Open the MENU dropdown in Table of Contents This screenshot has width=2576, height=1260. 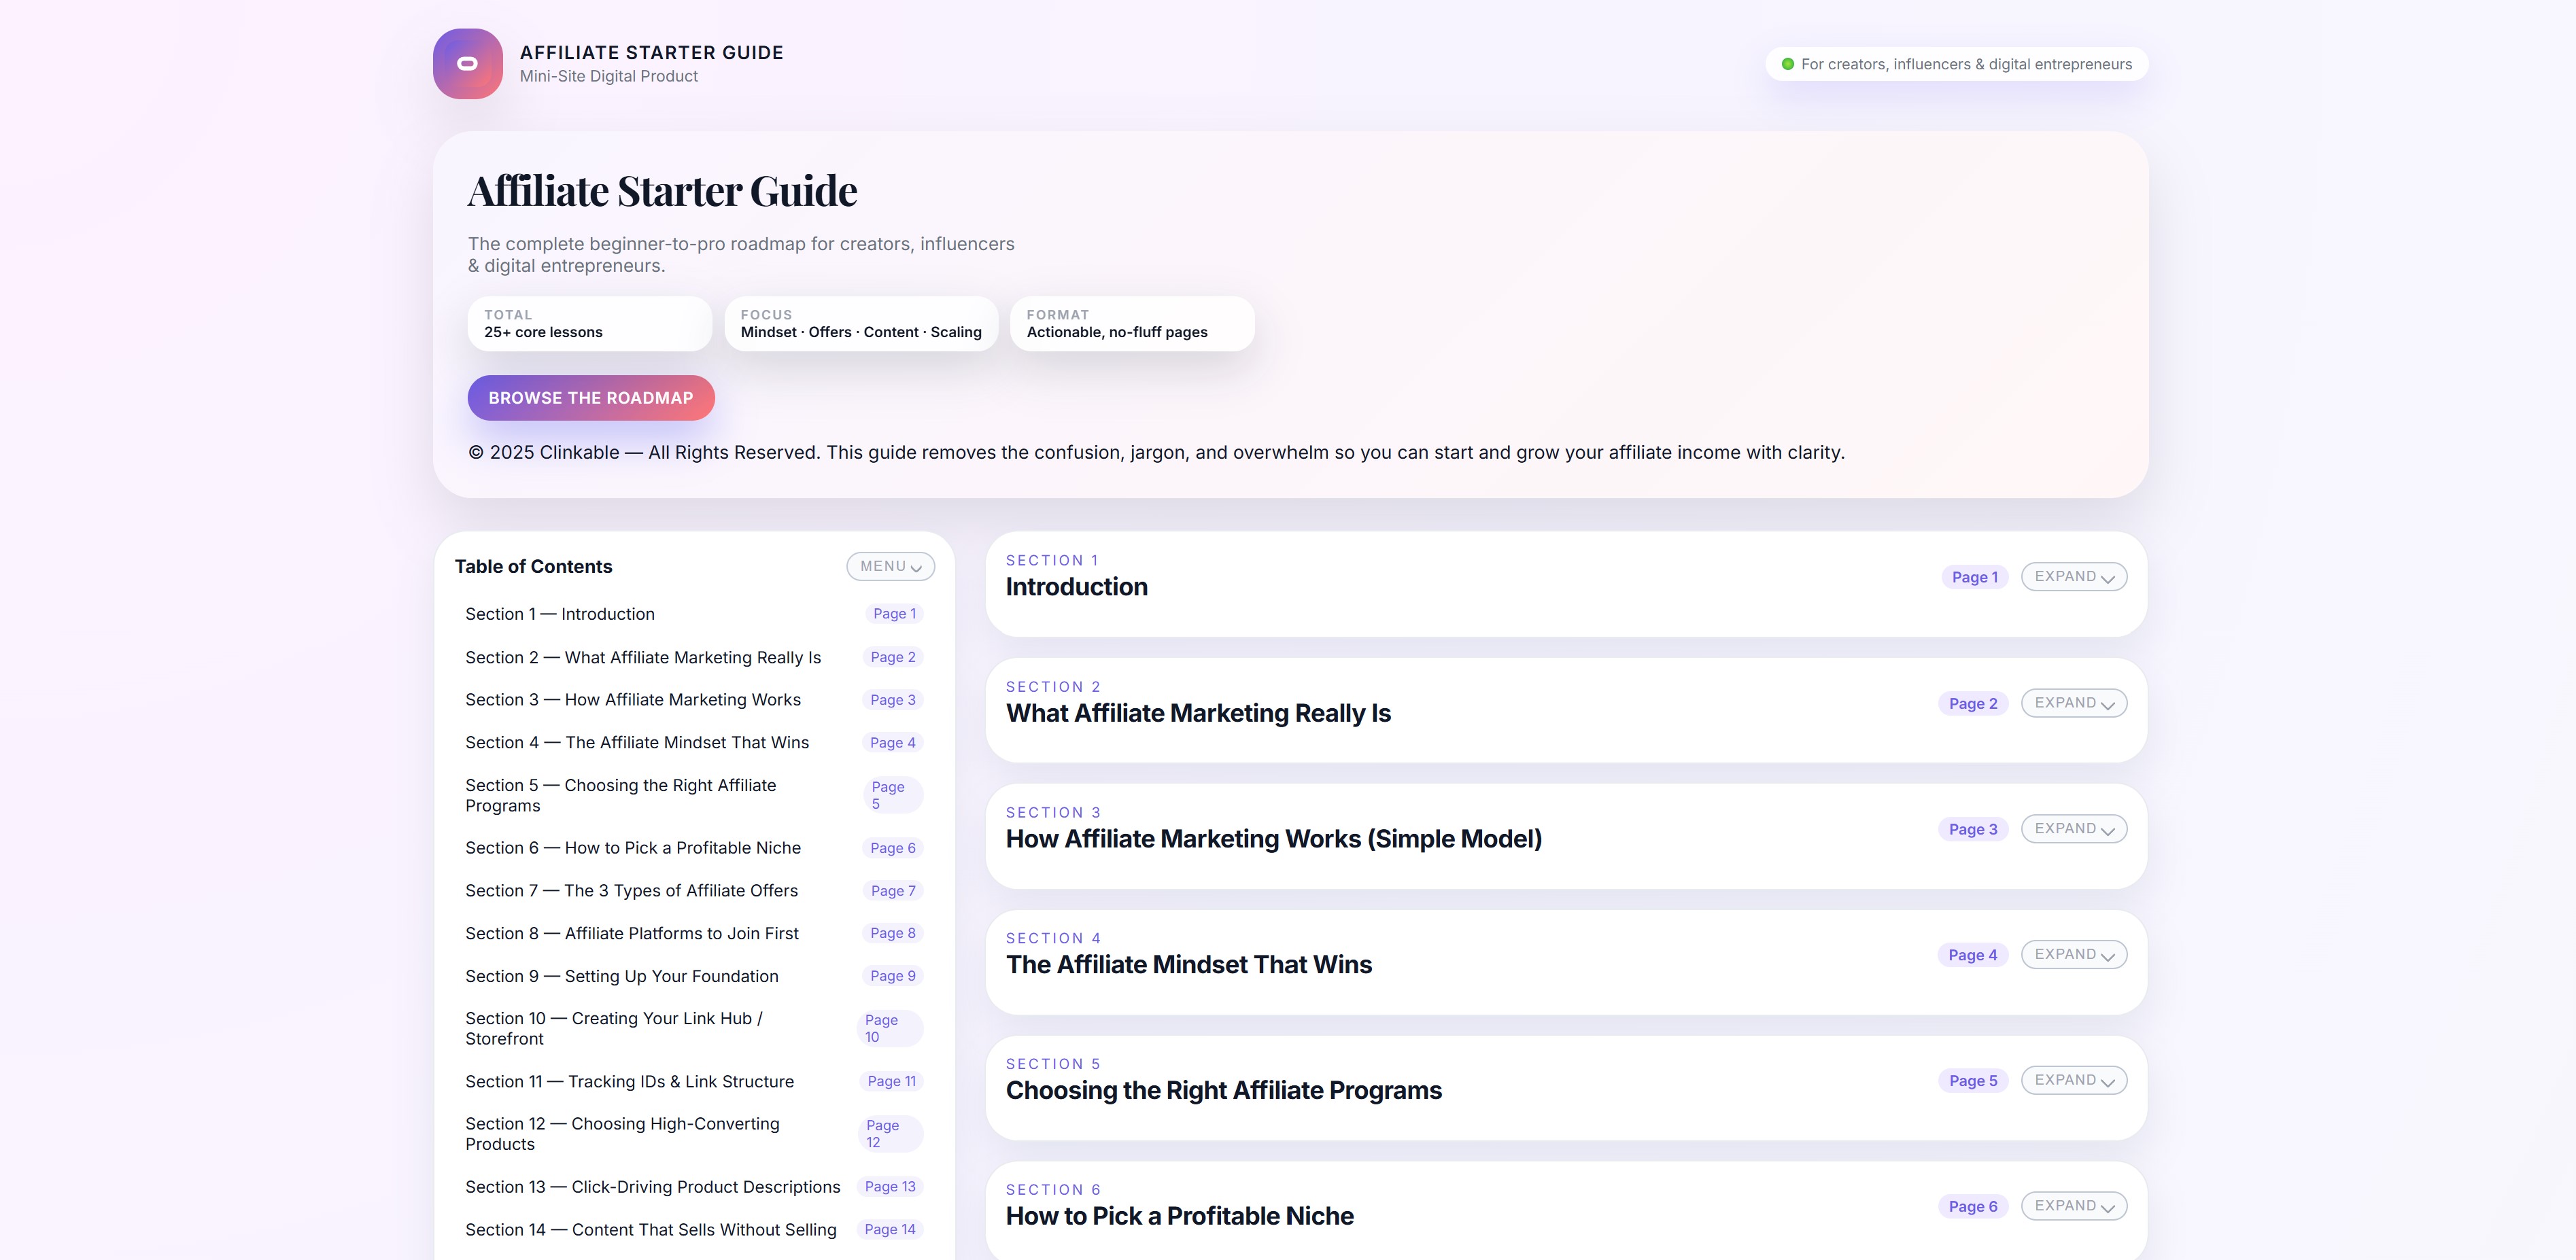coord(889,565)
